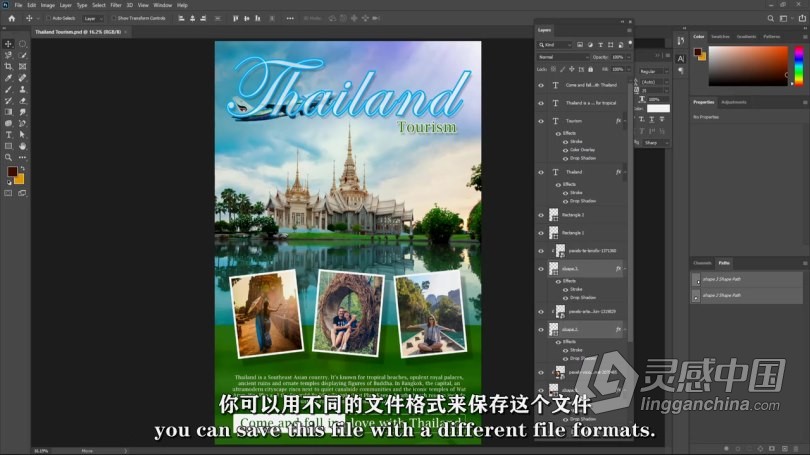Select the Gradient tool
This screenshot has height=455, width=810.
(x=8, y=112)
